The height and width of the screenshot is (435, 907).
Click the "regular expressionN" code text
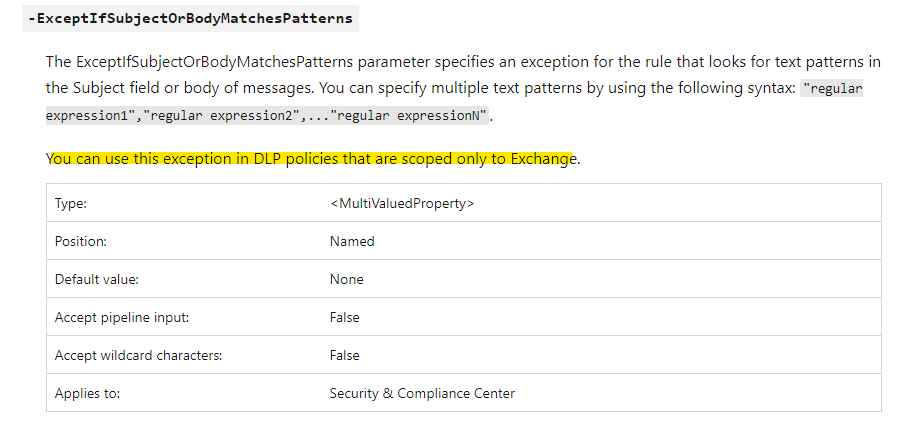(409, 116)
